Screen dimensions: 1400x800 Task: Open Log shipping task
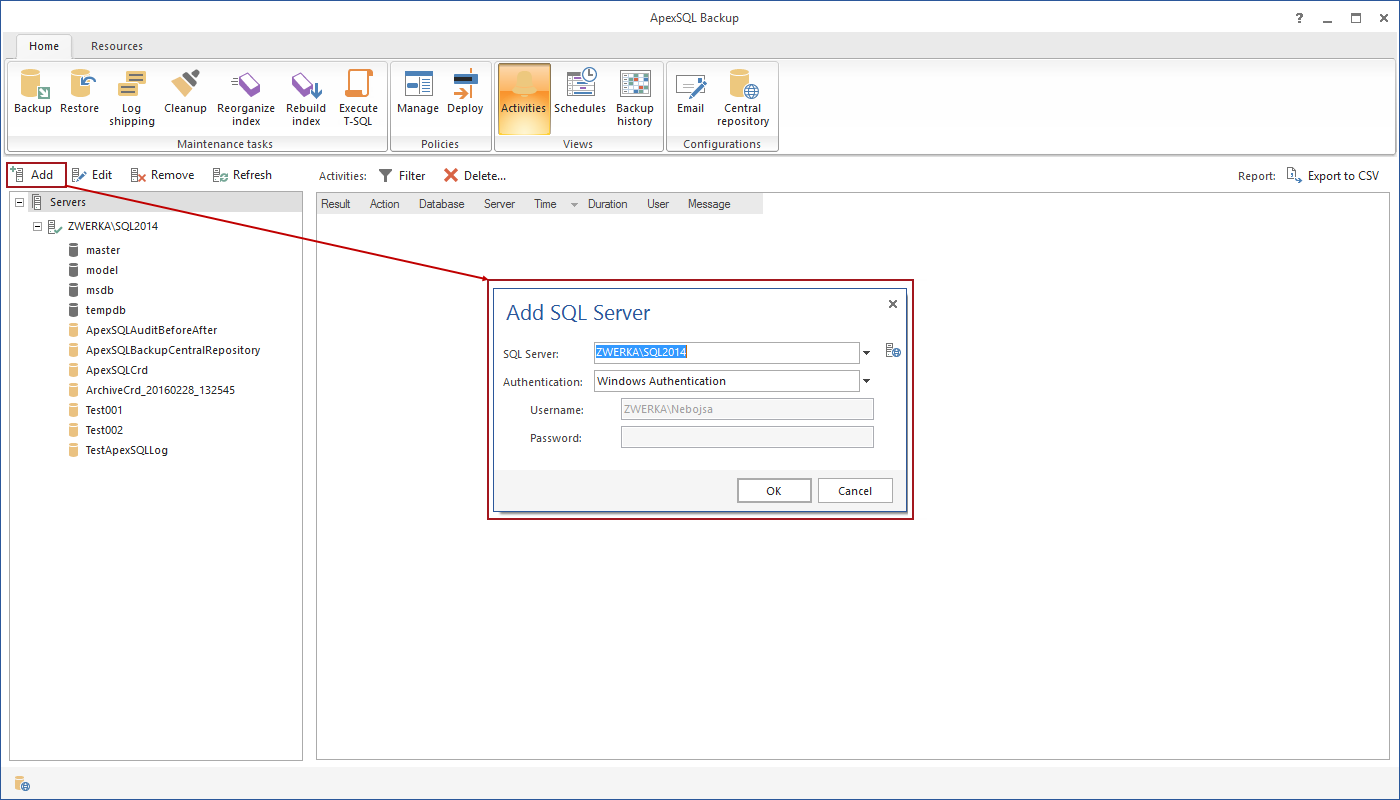[132, 97]
